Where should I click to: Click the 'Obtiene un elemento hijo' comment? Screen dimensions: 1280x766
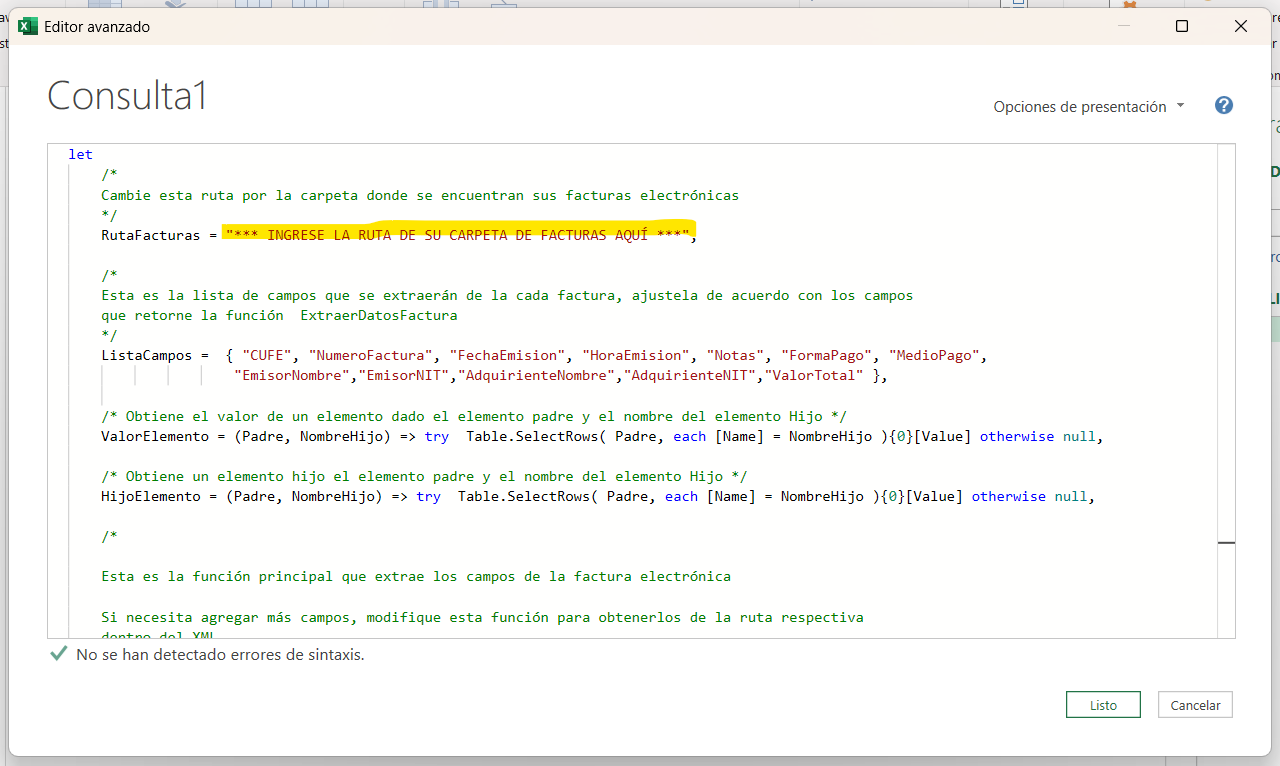coord(424,476)
